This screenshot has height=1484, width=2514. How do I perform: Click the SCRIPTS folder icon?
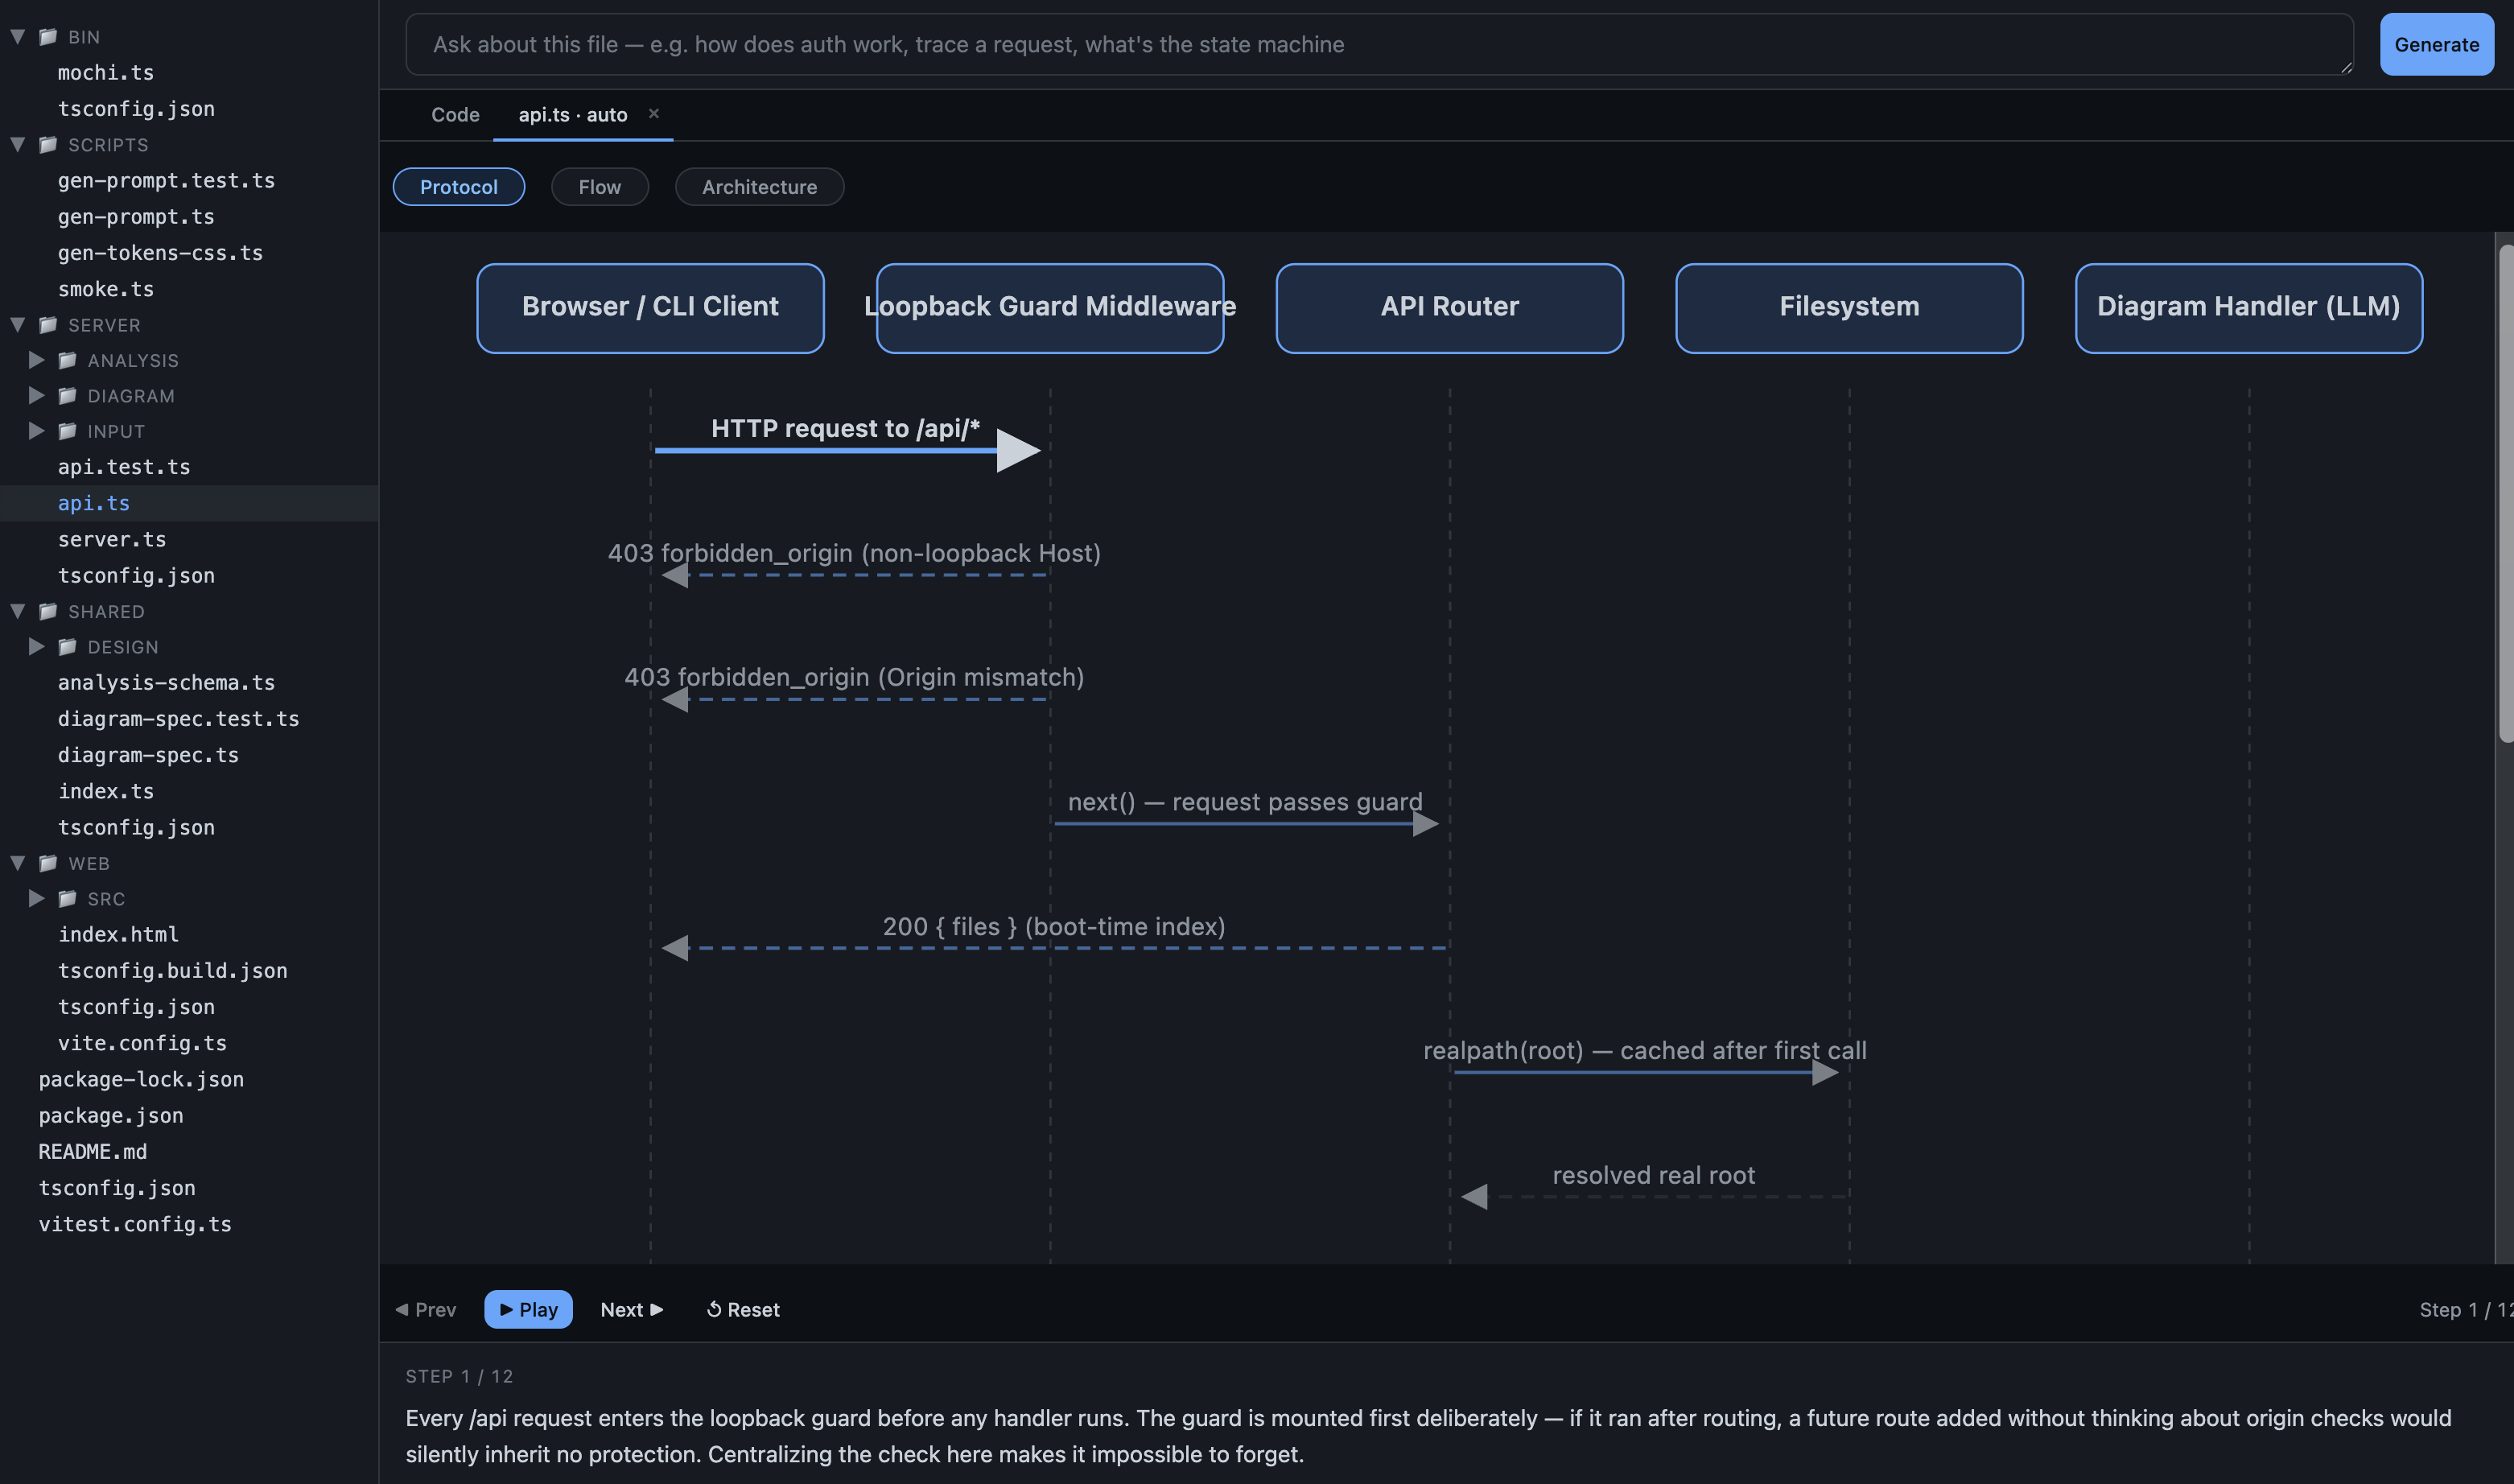click(48, 144)
